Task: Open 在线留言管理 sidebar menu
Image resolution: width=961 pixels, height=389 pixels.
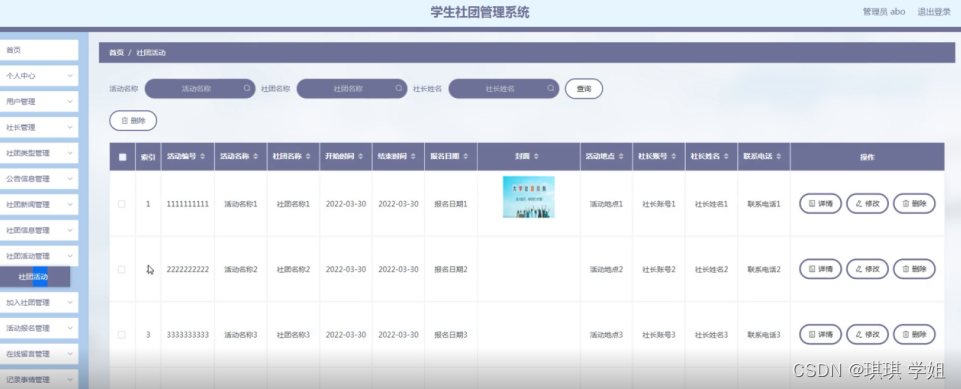Action: click(x=39, y=354)
